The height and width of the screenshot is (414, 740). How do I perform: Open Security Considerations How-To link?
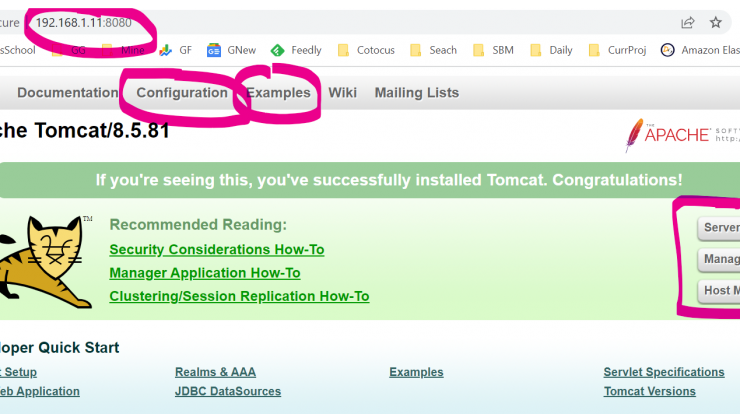[x=217, y=249]
